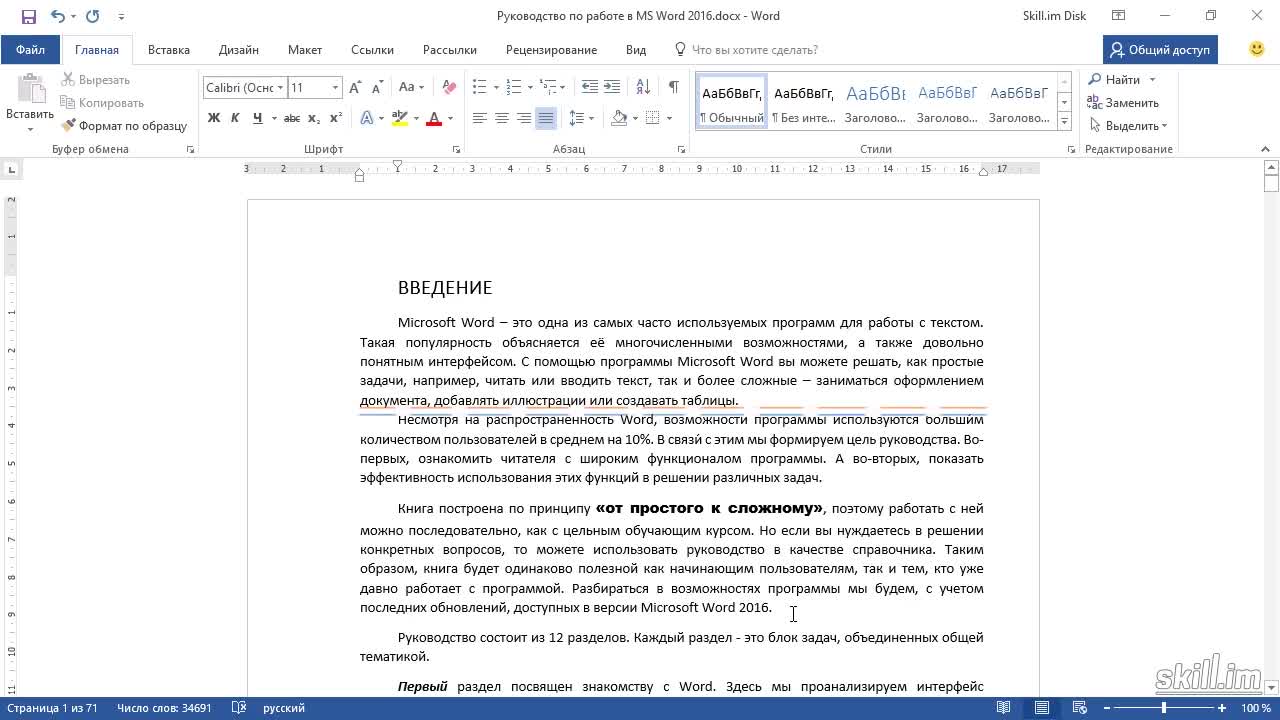Image resolution: width=1280 pixels, height=720 pixels.
Task: Turn off justified paragraph alignment
Action: tap(545, 118)
